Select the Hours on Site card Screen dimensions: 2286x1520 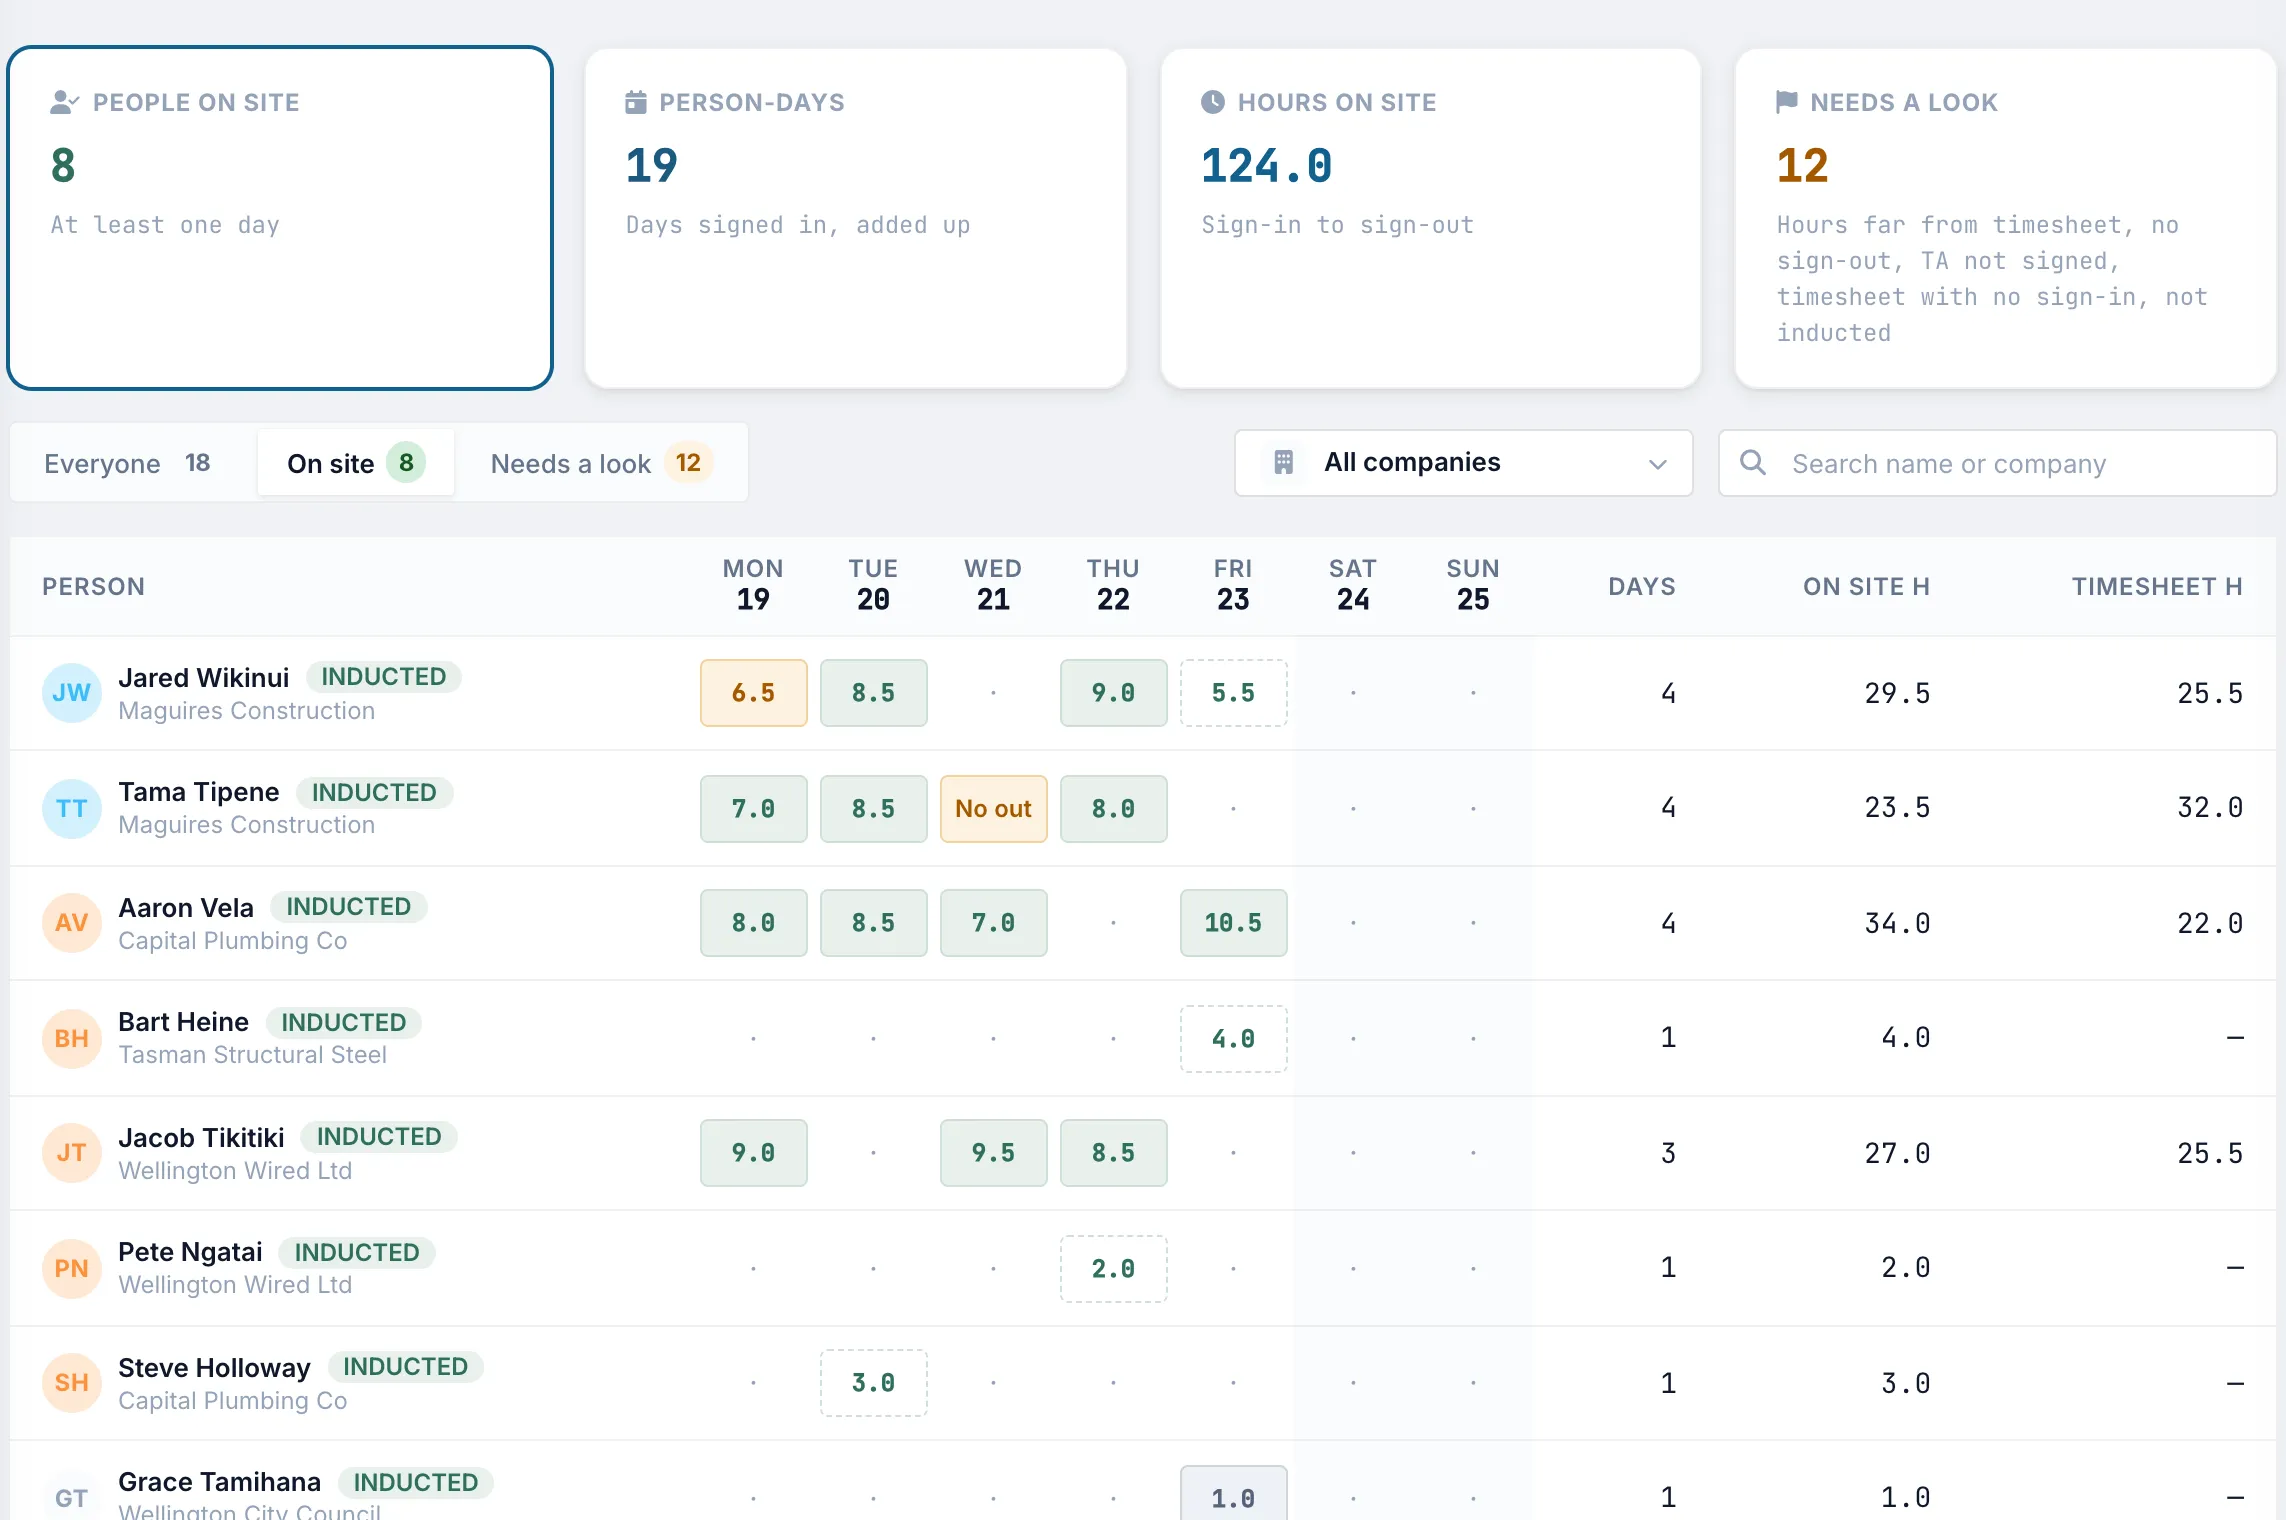1431,218
